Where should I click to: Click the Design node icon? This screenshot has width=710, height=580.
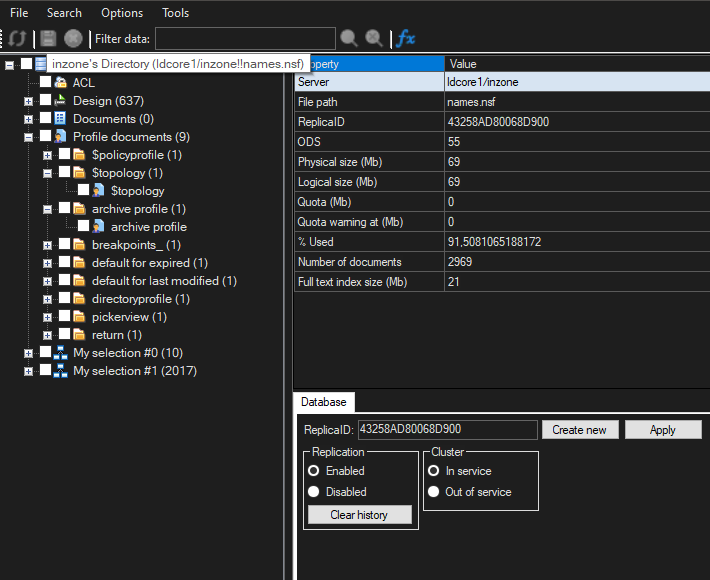pos(61,100)
